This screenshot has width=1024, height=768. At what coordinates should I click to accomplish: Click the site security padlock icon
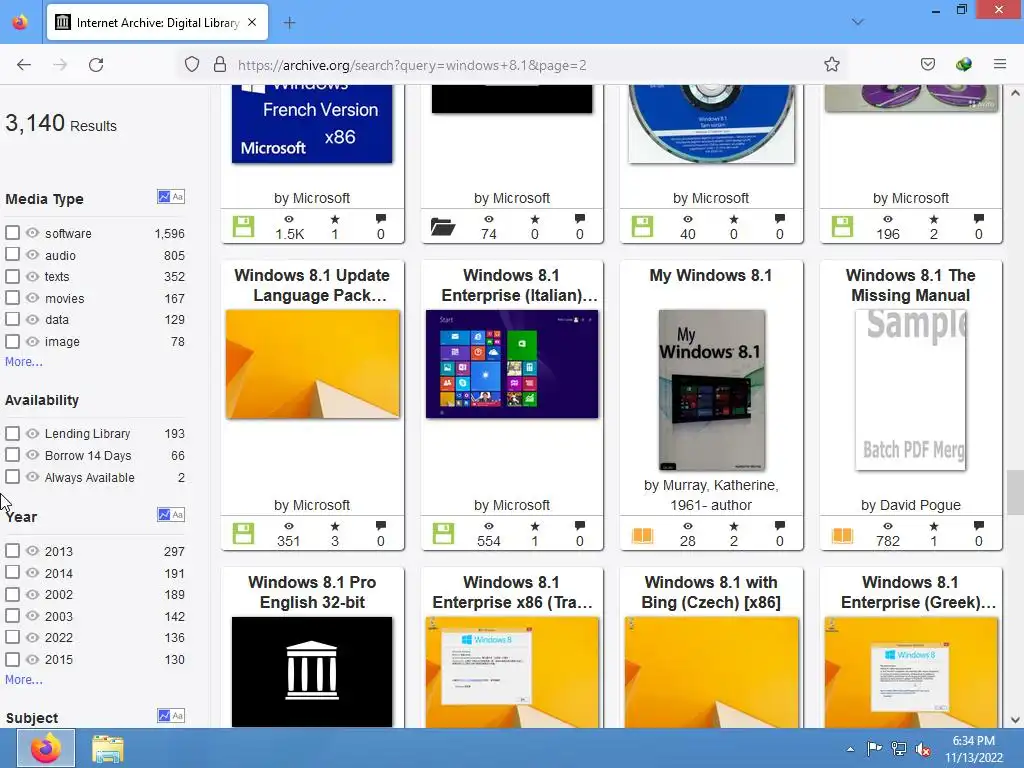point(220,65)
